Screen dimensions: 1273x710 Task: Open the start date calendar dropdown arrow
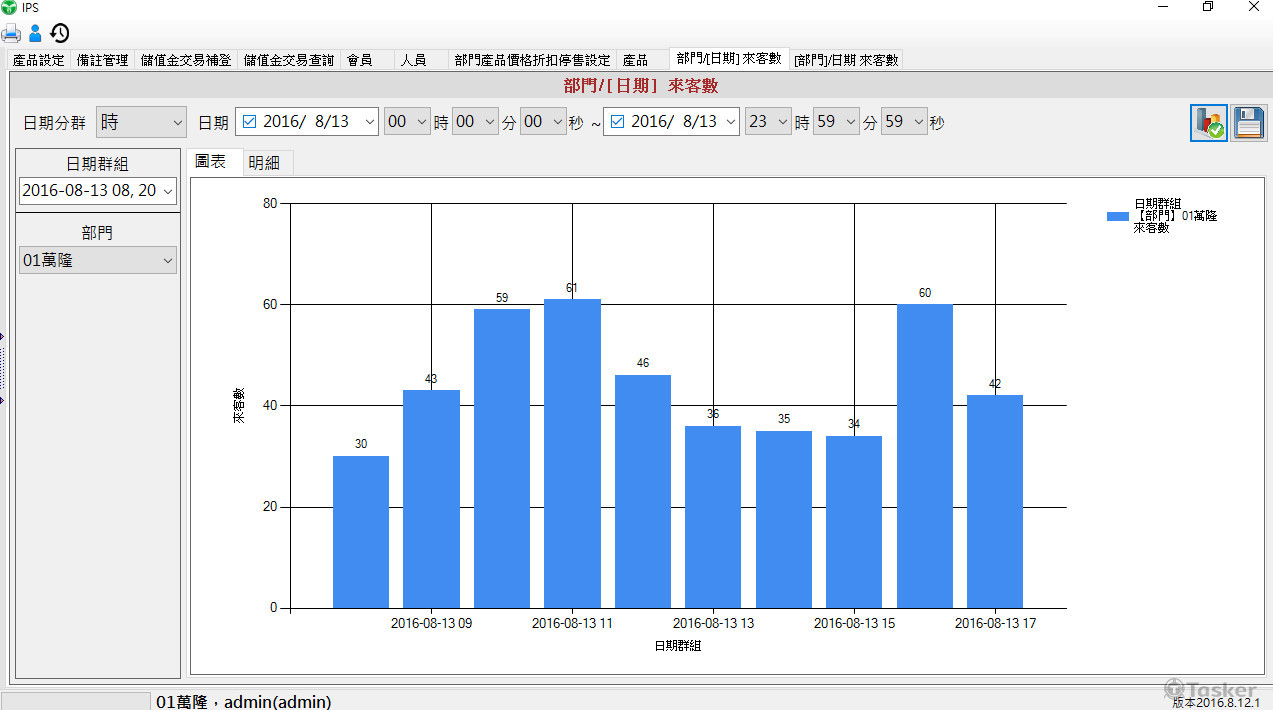pos(369,122)
